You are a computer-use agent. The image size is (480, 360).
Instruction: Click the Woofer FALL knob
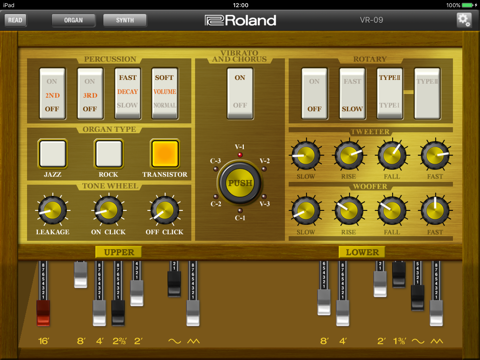tap(392, 211)
